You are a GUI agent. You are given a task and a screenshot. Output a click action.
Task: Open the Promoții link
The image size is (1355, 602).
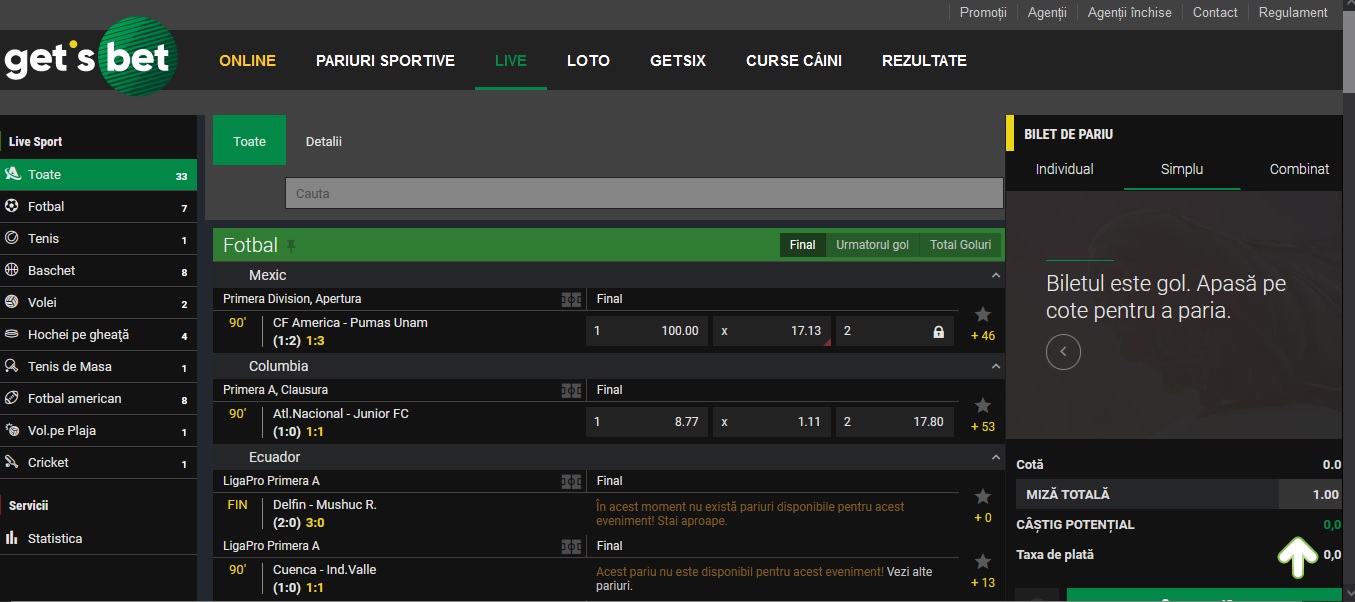pos(983,13)
